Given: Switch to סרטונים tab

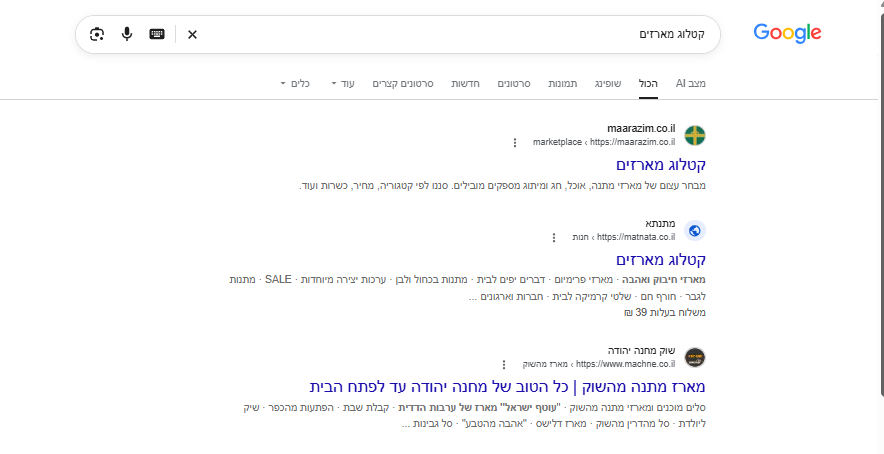Looking at the screenshot, I should coord(514,83).
